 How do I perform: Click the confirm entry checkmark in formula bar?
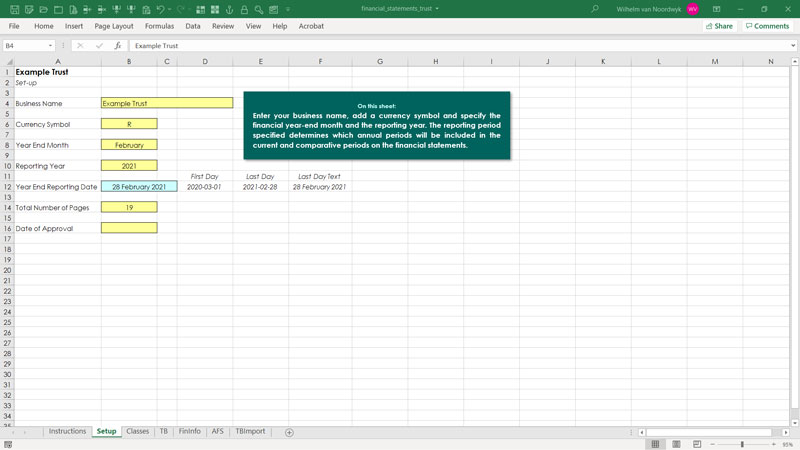(x=99, y=45)
